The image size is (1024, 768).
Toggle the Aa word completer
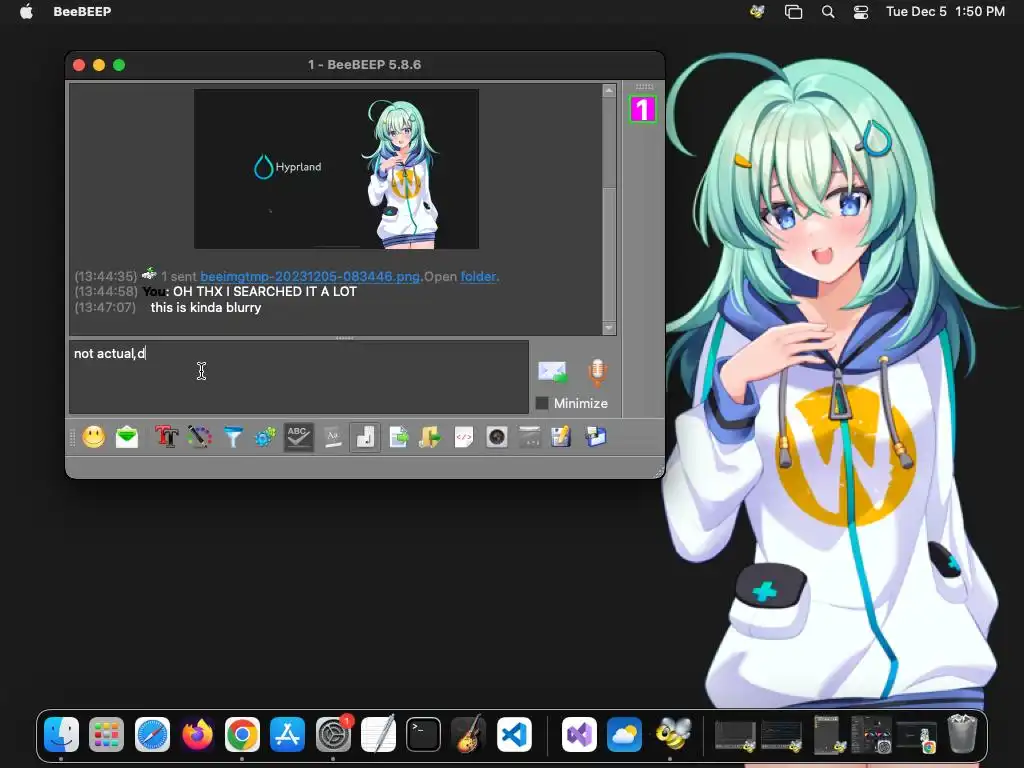tap(332, 437)
